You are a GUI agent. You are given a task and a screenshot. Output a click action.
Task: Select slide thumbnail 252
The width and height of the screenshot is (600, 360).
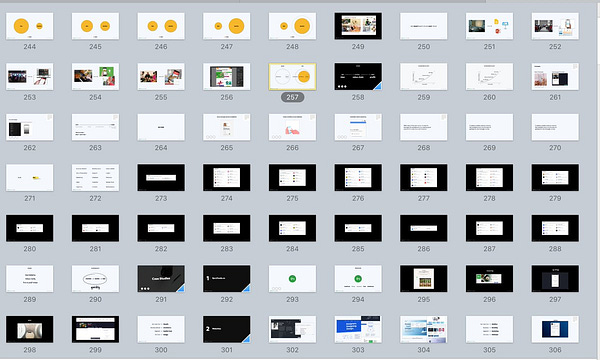[x=555, y=26]
